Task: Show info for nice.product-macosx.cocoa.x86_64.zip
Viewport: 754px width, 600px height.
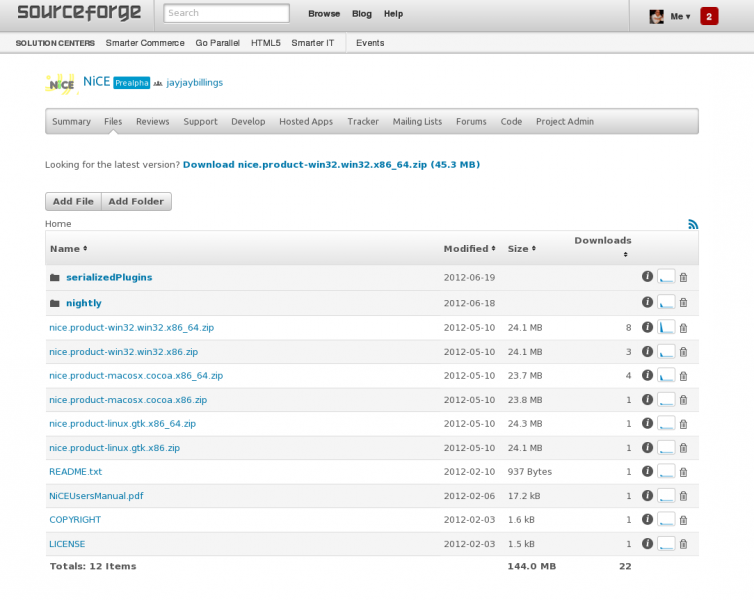Action: [x=647, y=375]
